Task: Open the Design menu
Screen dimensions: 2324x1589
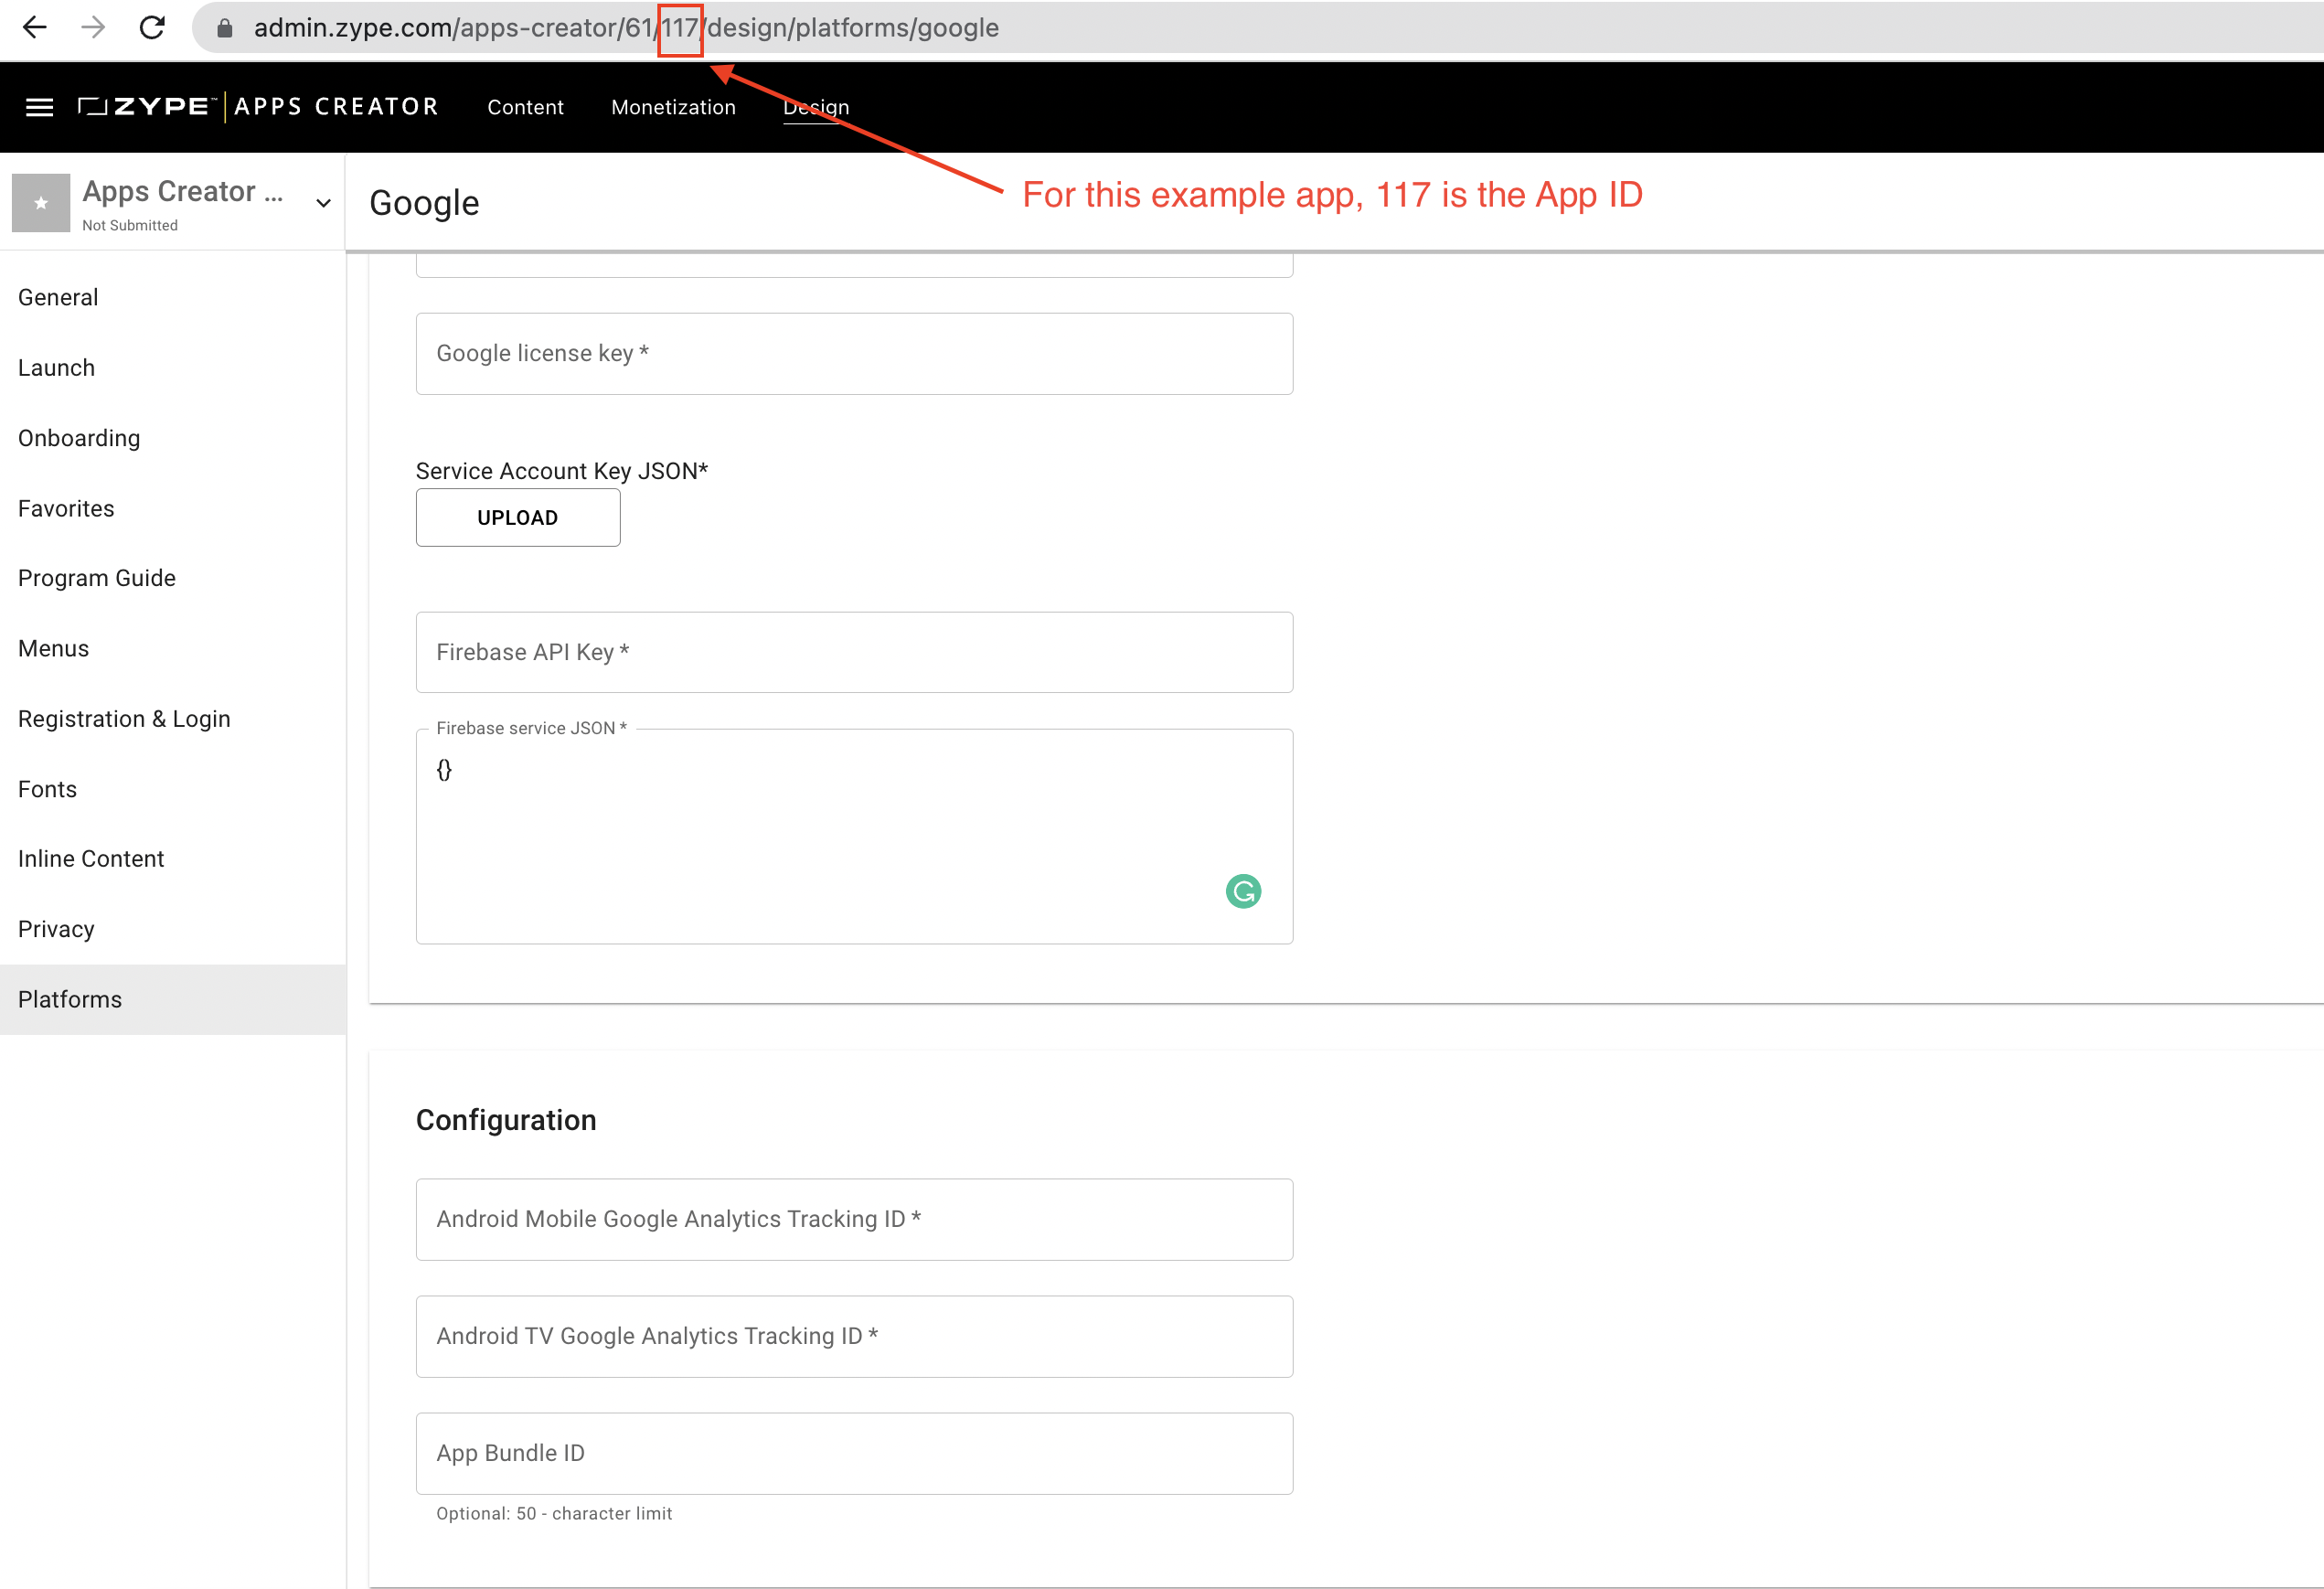Action: 816,107
